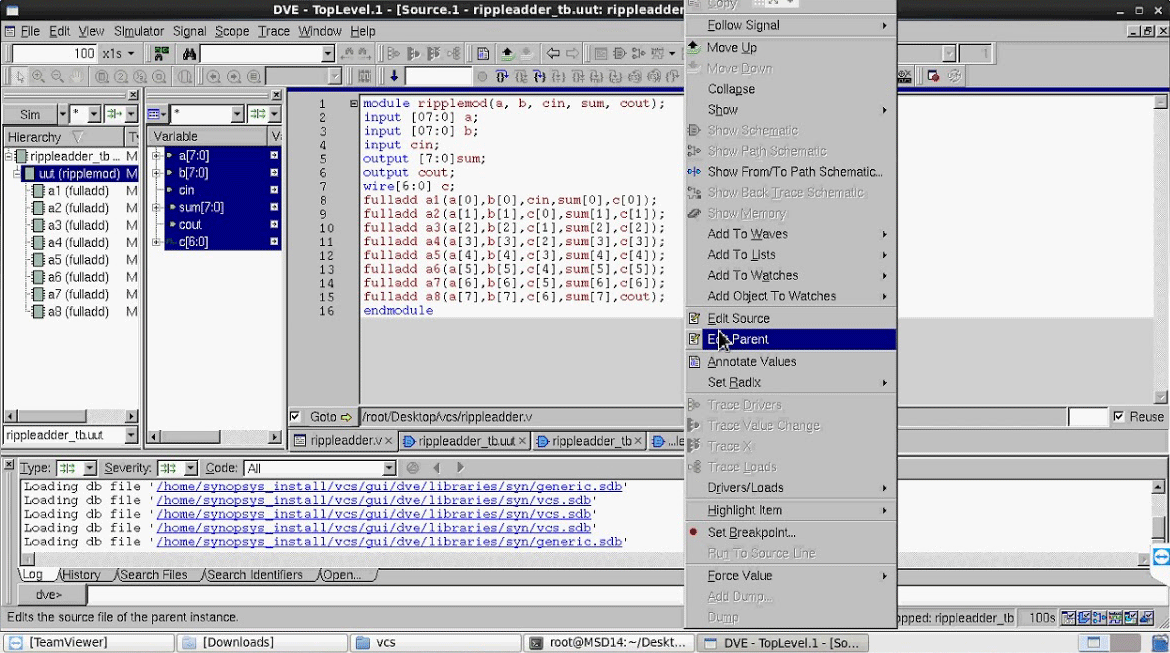
Task: Open the x1s time unit dropdown
Action: pyautogui.click(x=130, y=54)
